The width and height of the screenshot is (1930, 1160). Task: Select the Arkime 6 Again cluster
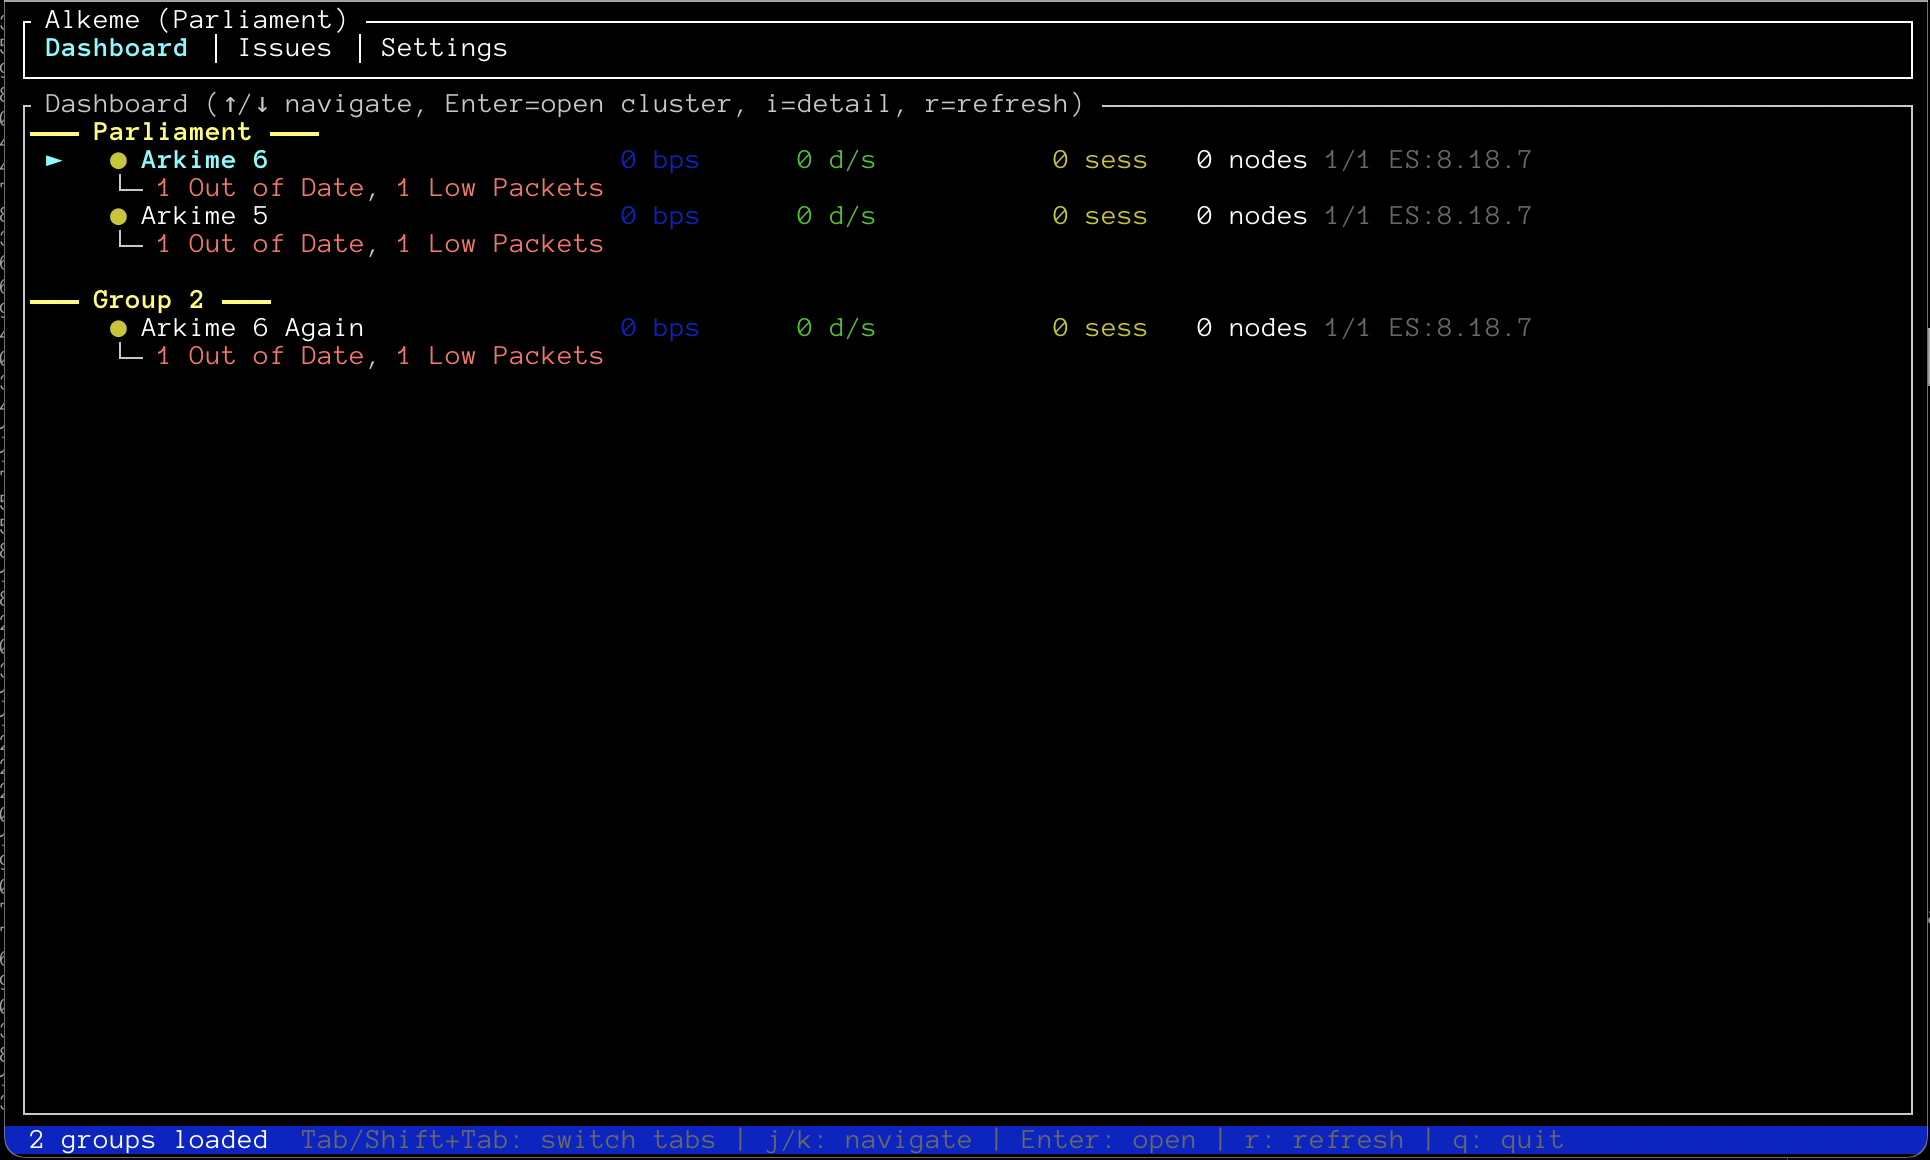[252, 328]
